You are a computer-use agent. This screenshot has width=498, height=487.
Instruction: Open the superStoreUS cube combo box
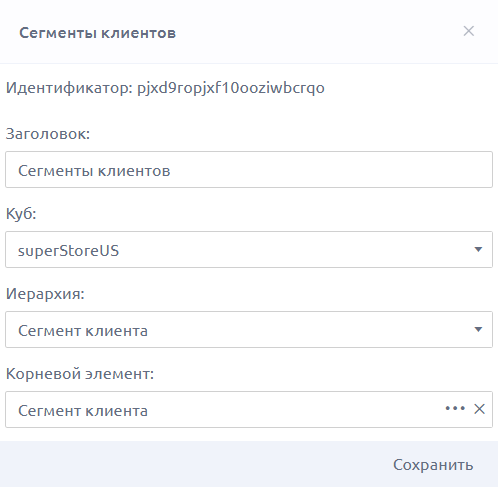tap(249, 249)
